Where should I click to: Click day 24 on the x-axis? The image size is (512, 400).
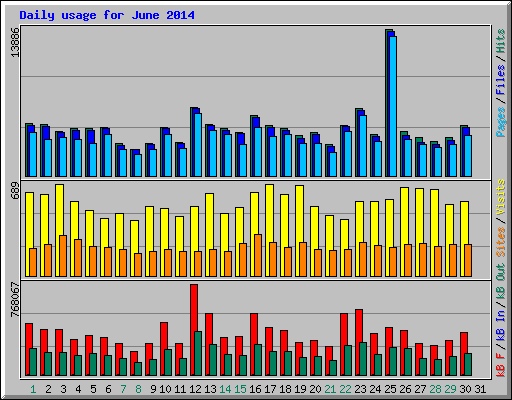click(375, 389)
